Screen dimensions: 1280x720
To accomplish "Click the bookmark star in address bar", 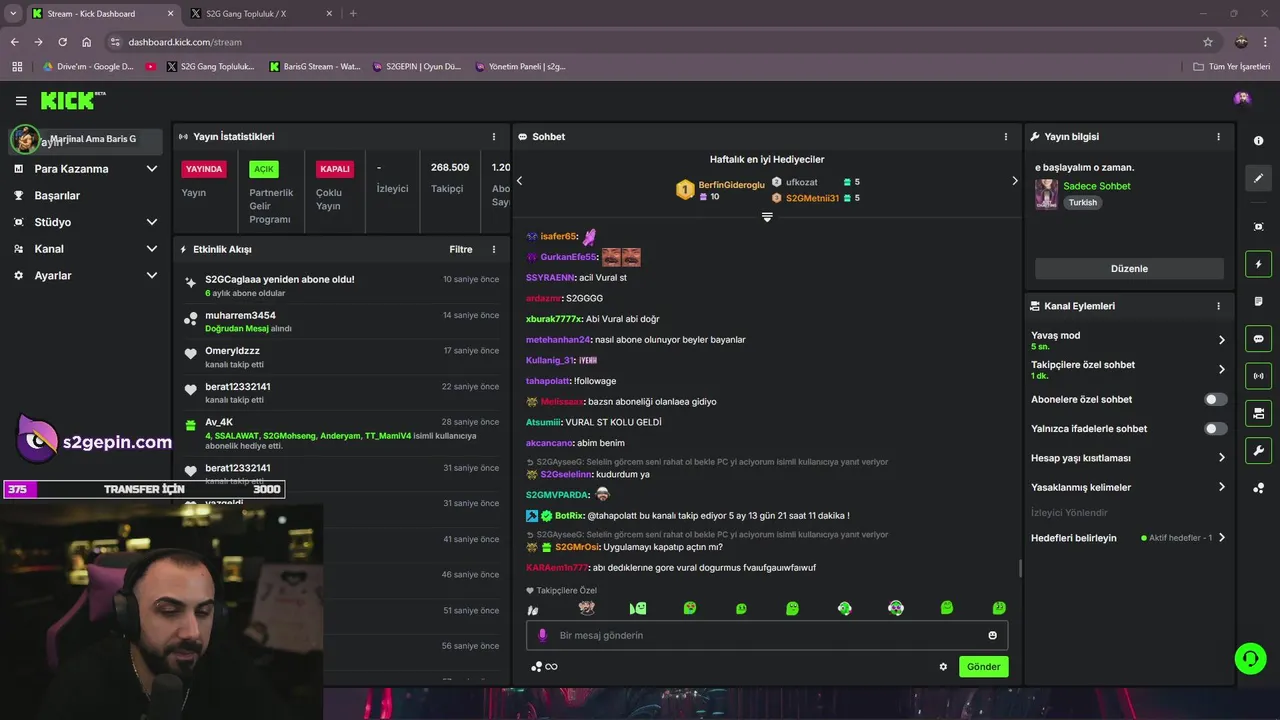I will pyautogui.click(x=1208, y=42).
